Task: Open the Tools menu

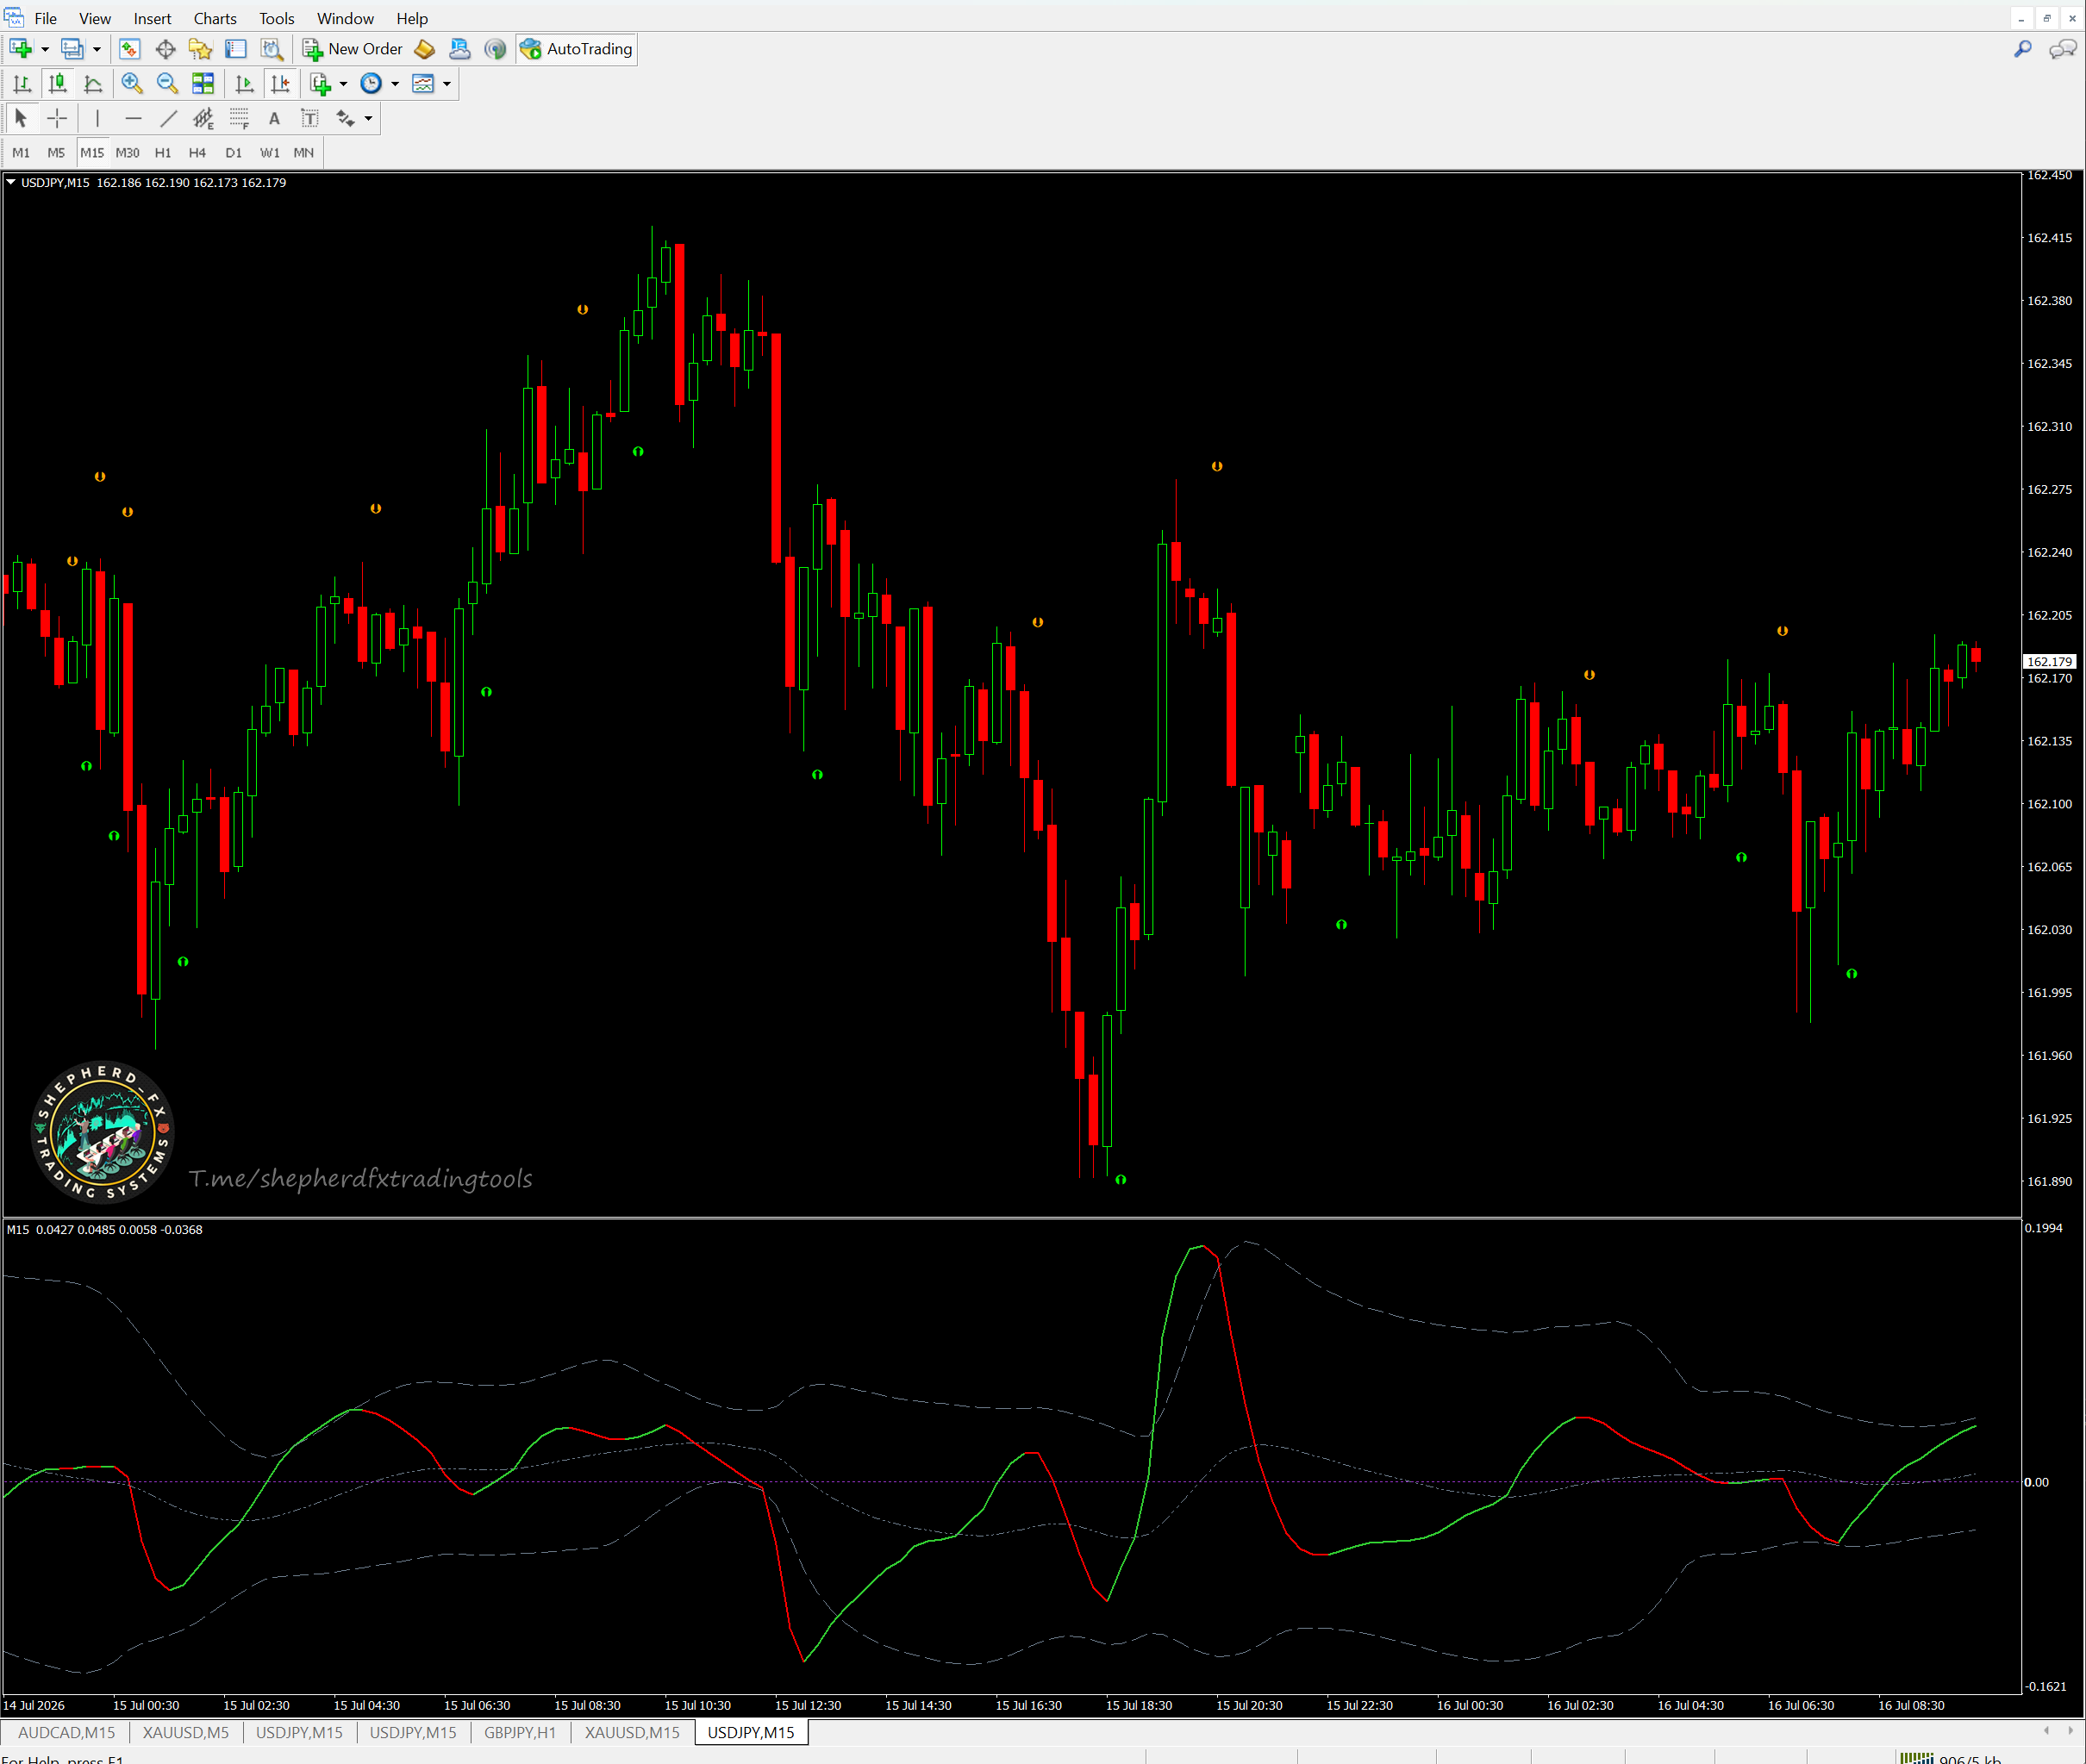Action: point(277,19)
